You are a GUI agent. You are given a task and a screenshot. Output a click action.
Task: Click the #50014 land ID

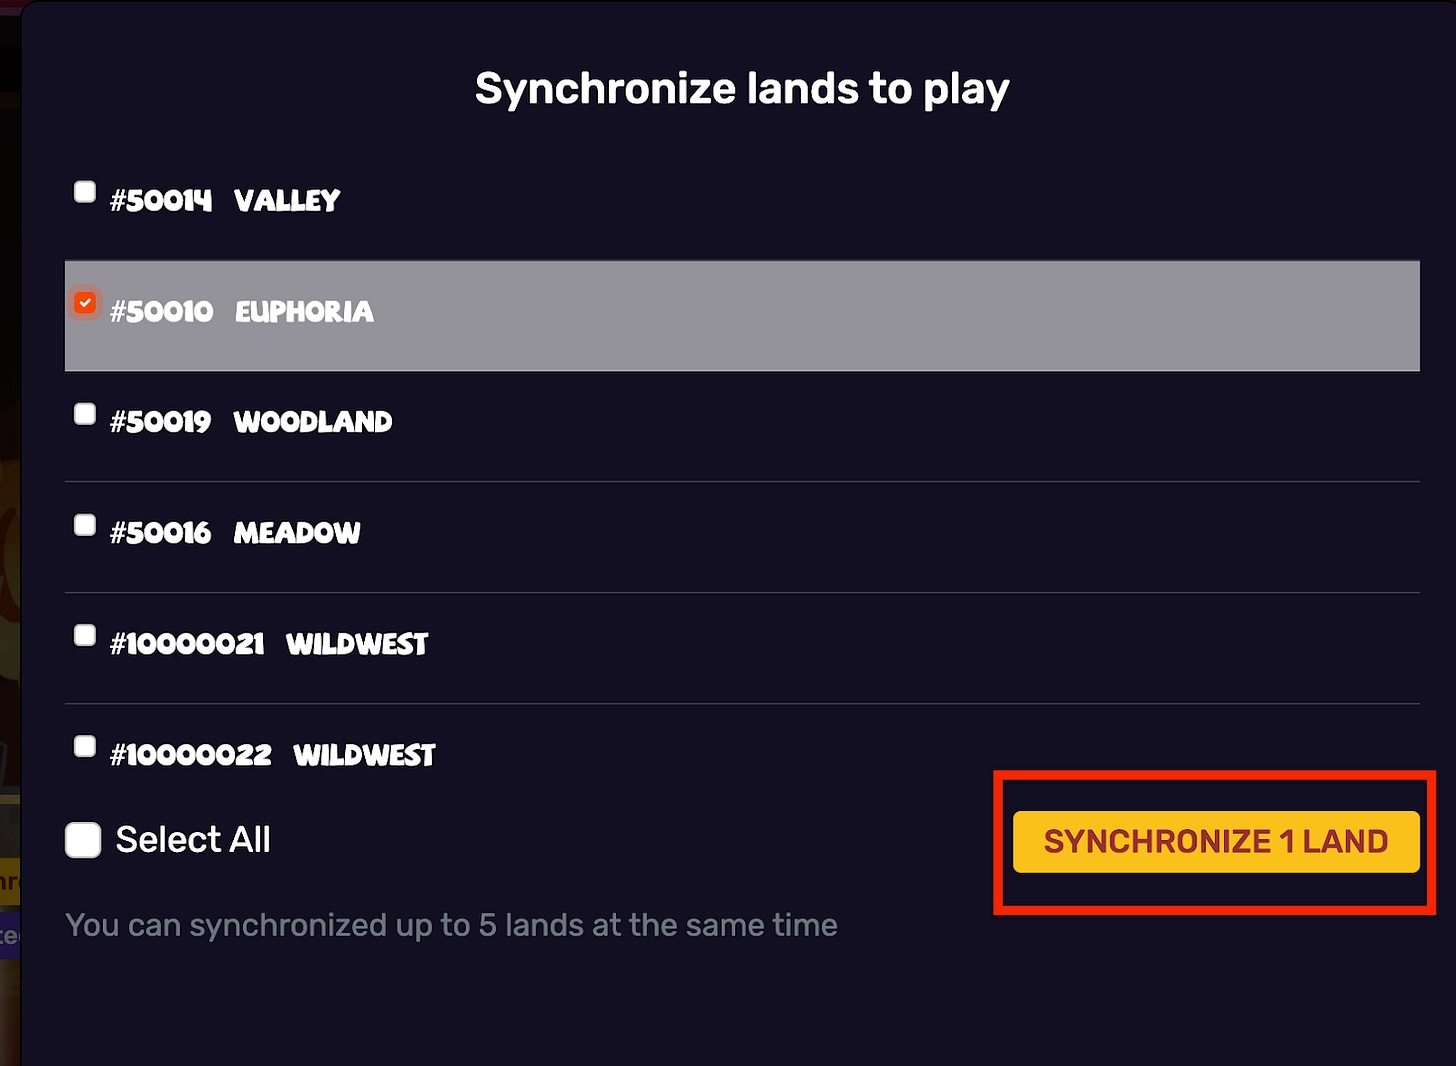point(161,201)
